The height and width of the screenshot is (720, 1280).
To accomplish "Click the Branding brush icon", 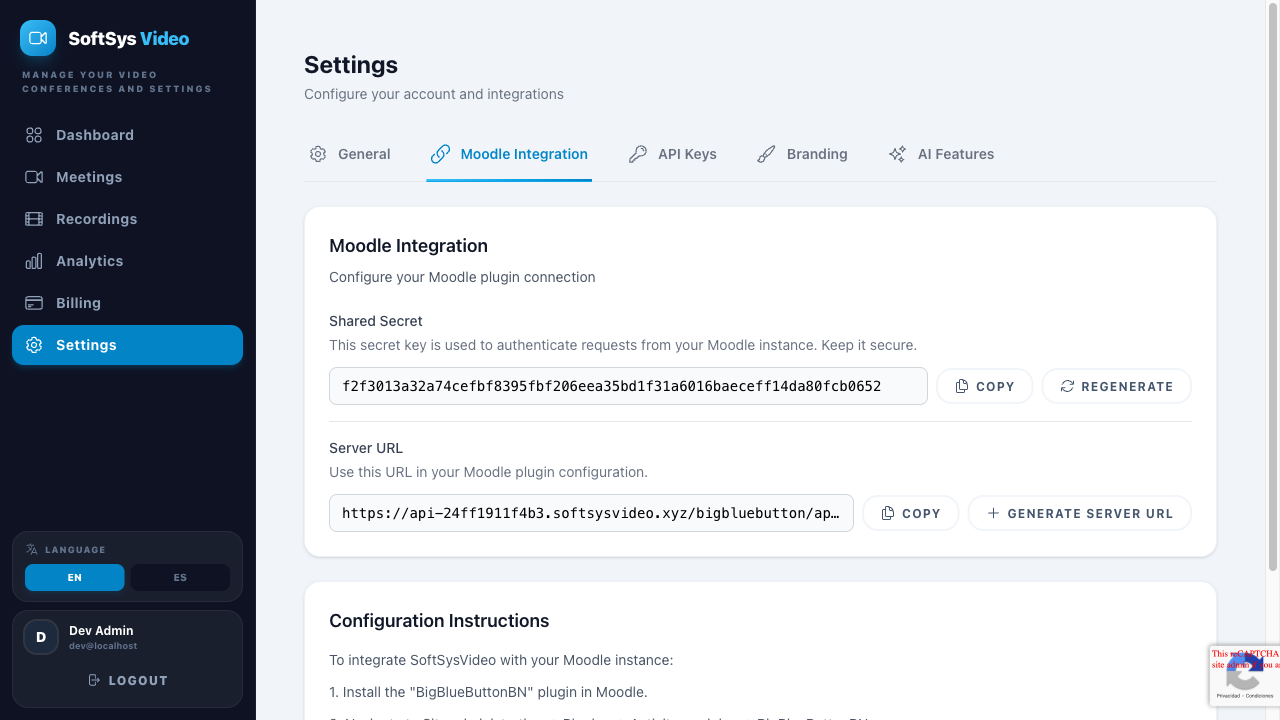I will point(766,154).
